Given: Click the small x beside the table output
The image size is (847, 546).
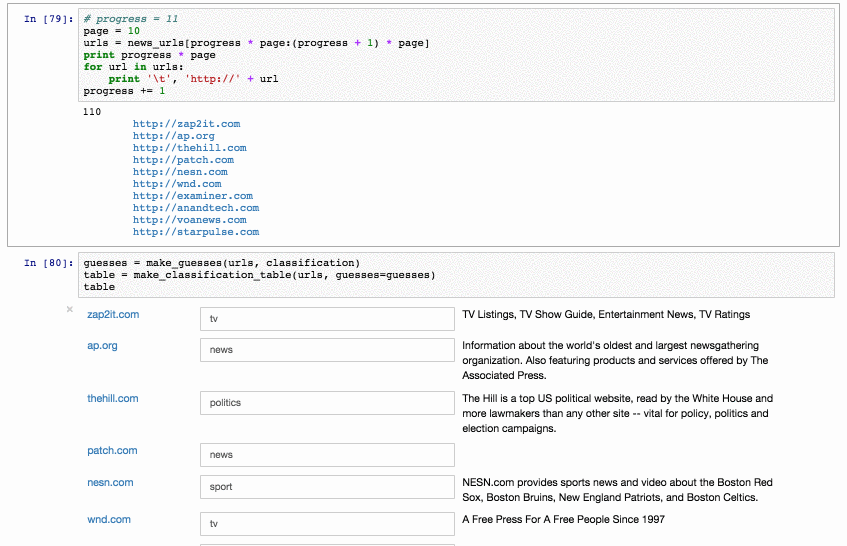Looking at the screenshot, I should click(x=70, y=309).
